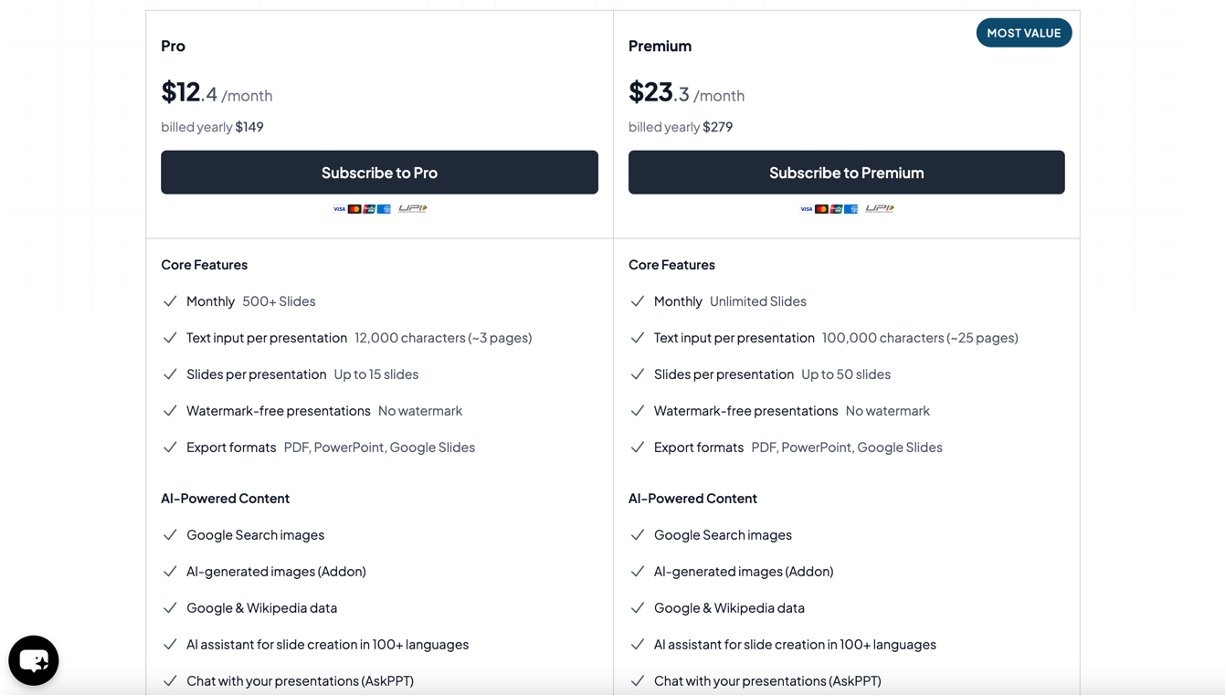Click the UPI logo under Premium plan

pos(880,209)
